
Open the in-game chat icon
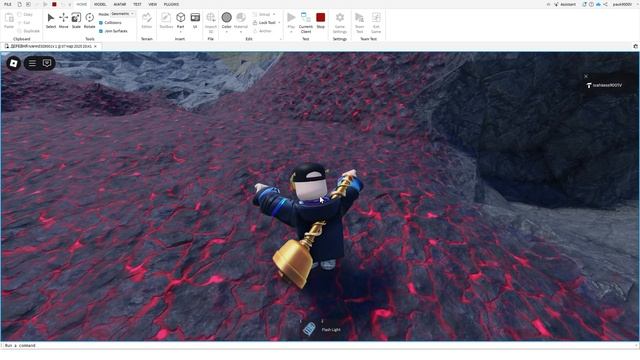(x=47, y=63)
